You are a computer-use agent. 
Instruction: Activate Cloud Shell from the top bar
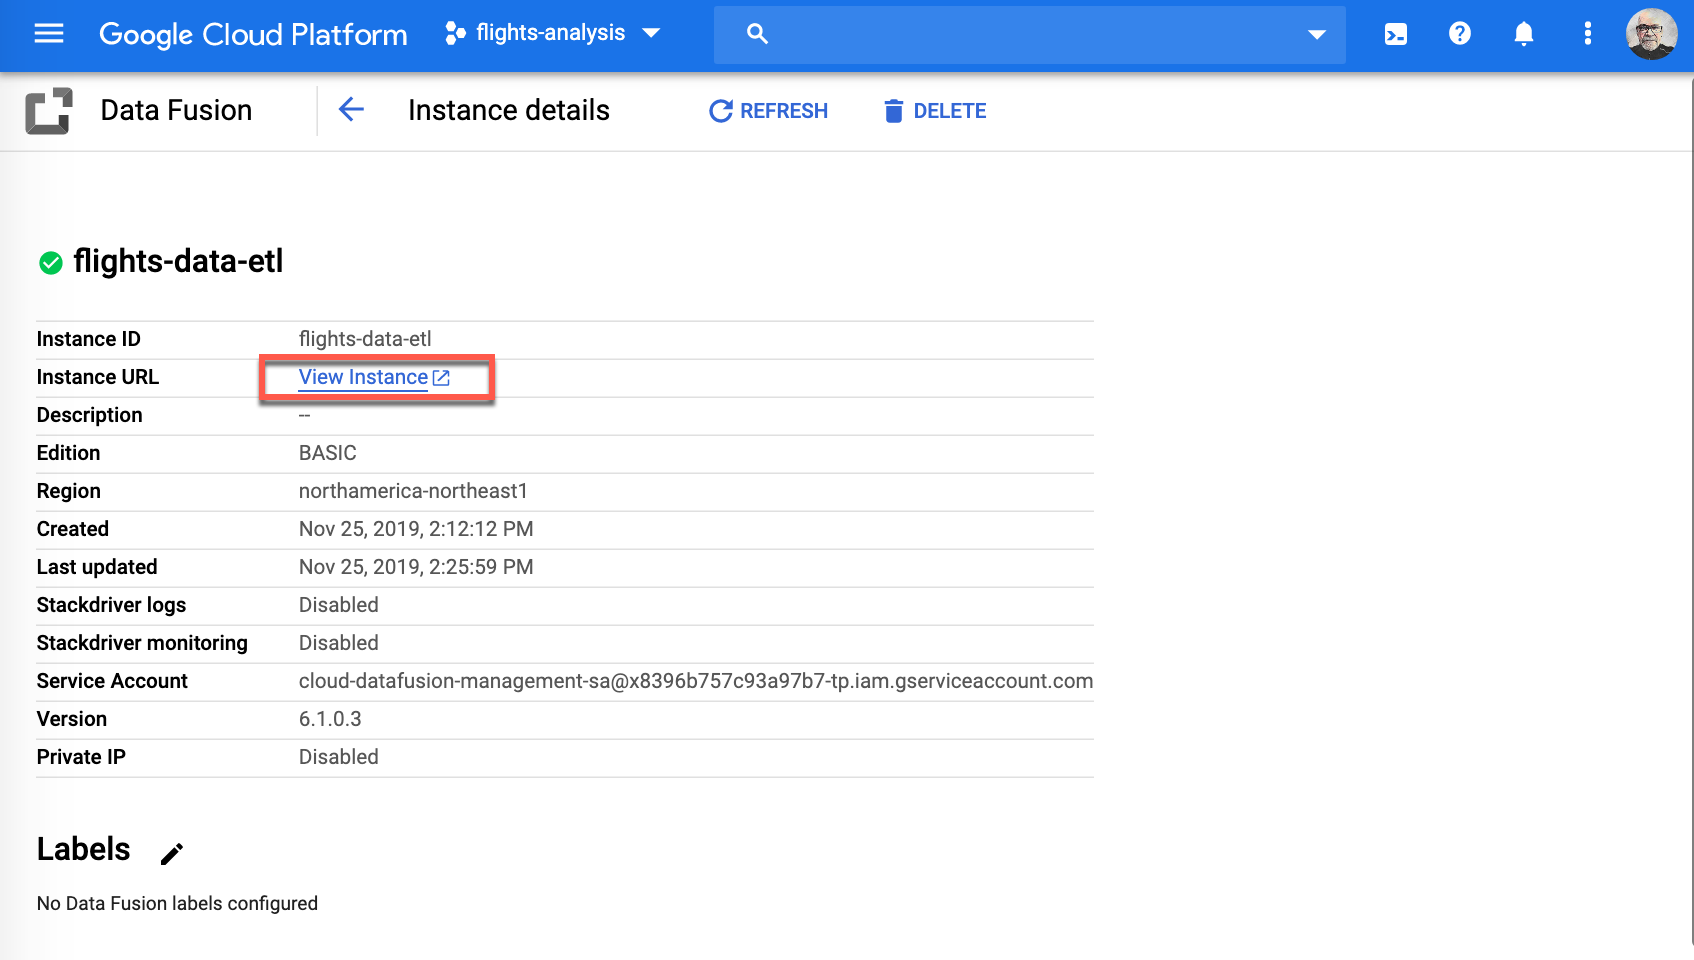click(x=1395, y=34)
